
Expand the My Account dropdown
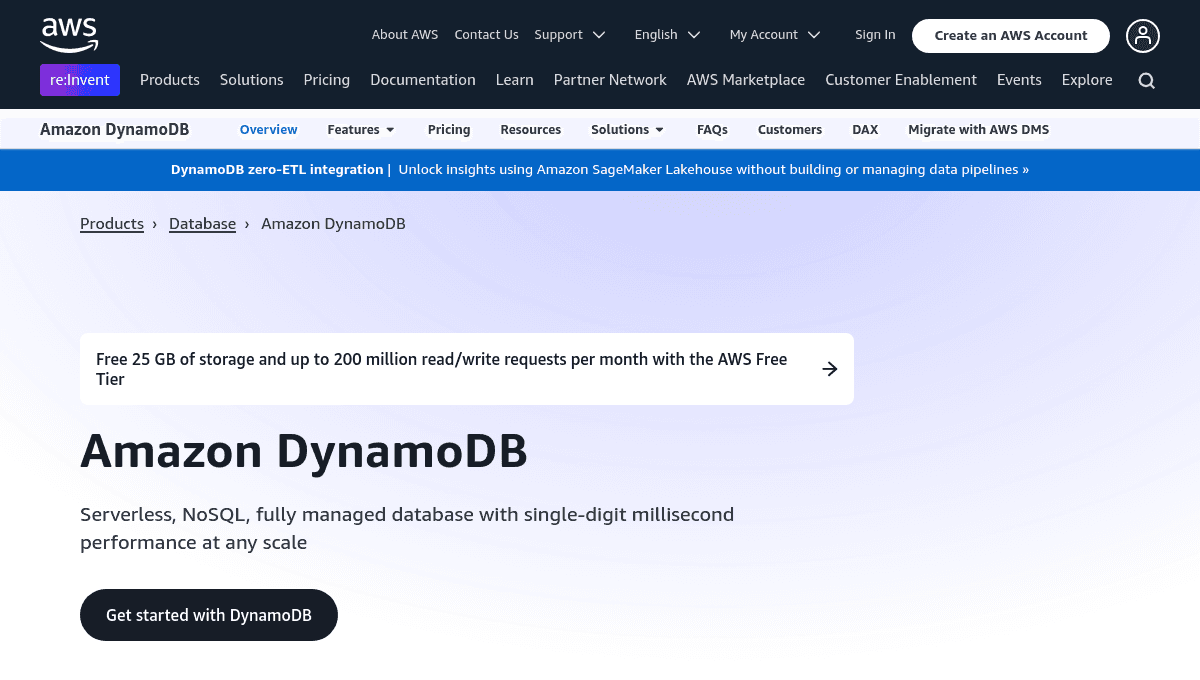tap(775, 34)
